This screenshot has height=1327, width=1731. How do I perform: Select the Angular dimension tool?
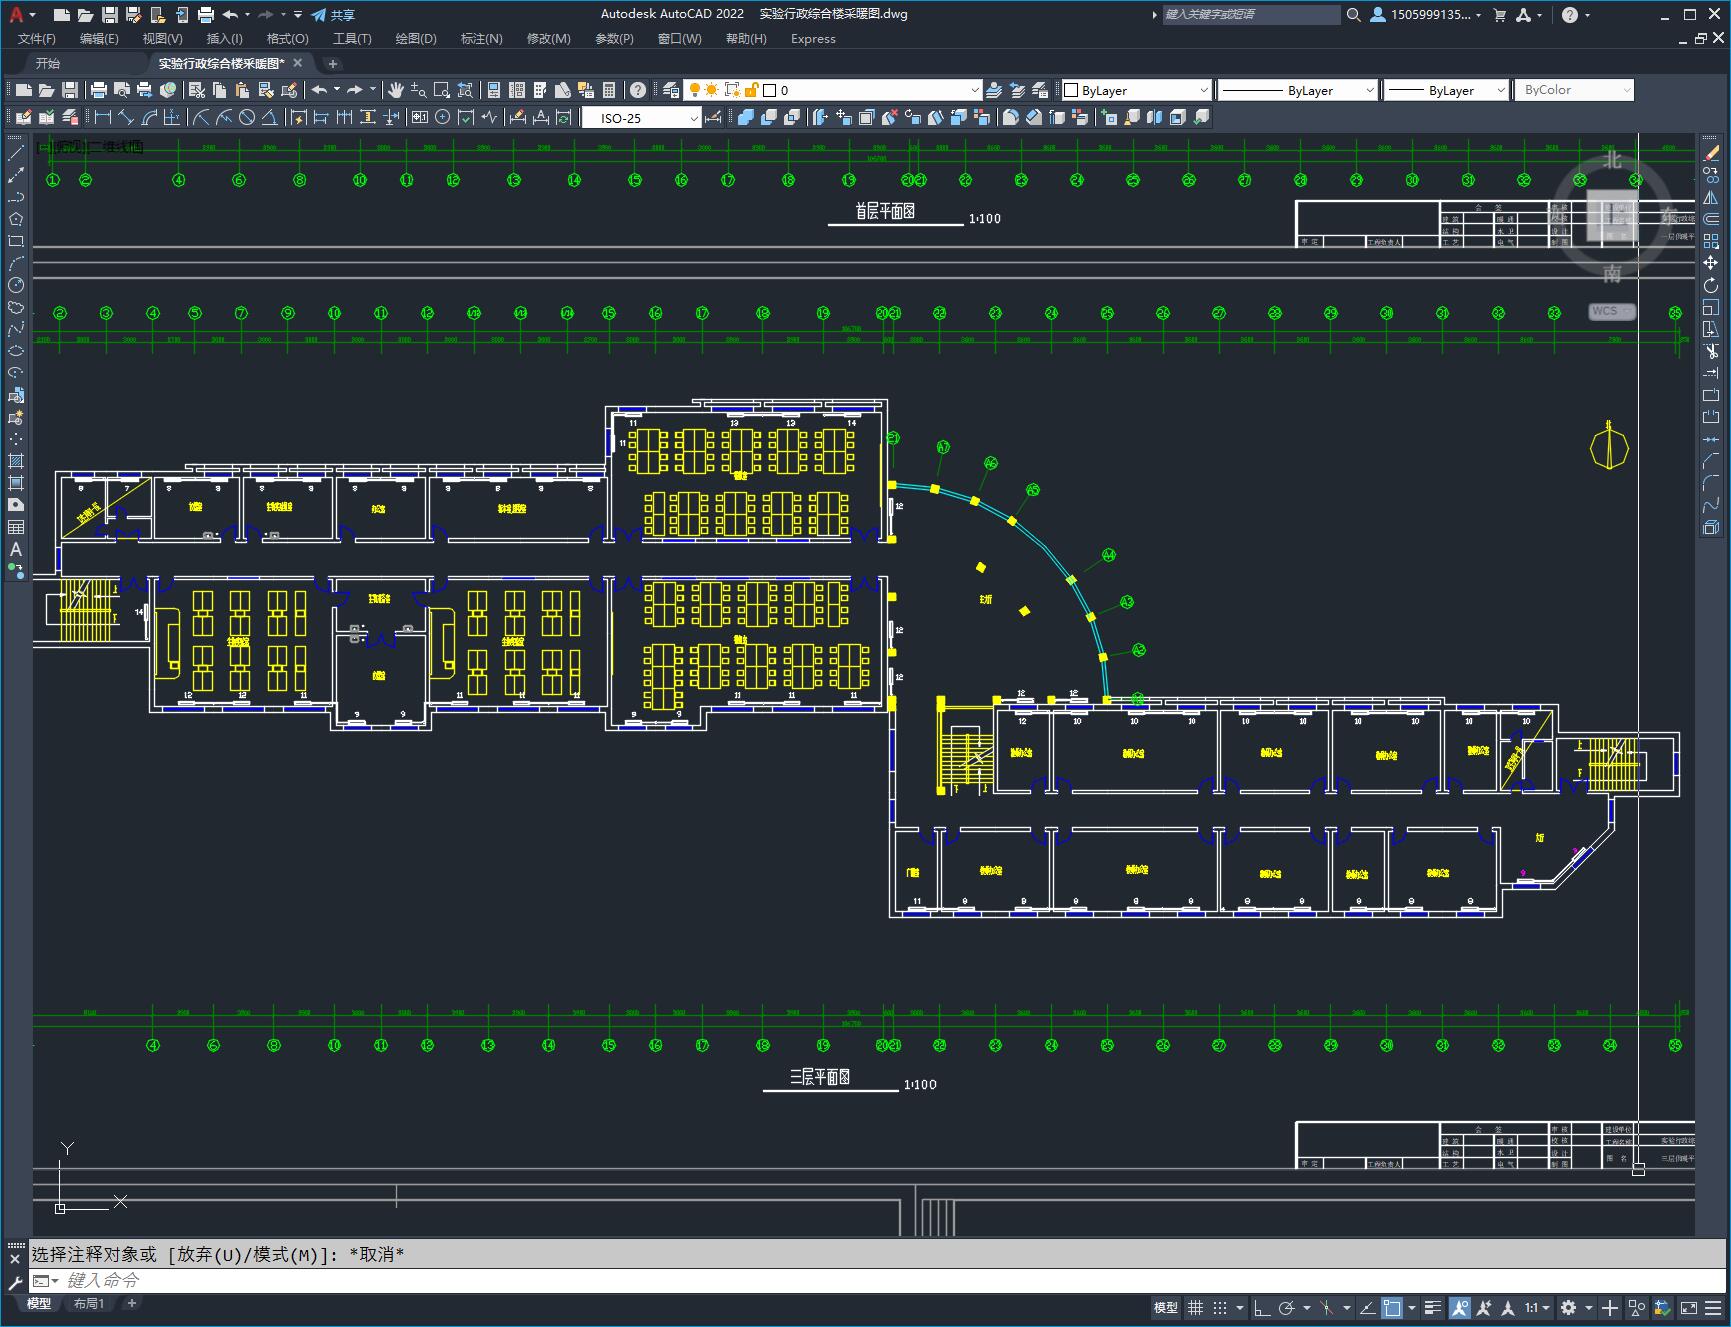coord(269,118)
